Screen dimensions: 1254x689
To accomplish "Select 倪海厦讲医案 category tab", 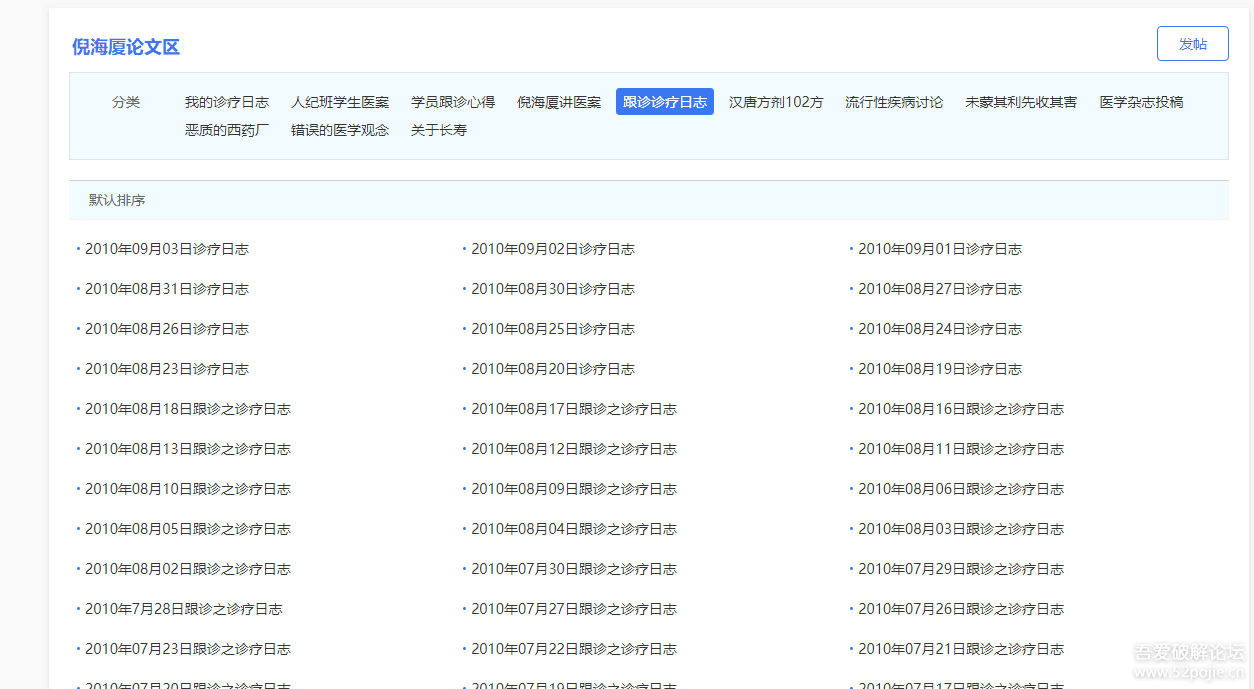I will point(559,102).
